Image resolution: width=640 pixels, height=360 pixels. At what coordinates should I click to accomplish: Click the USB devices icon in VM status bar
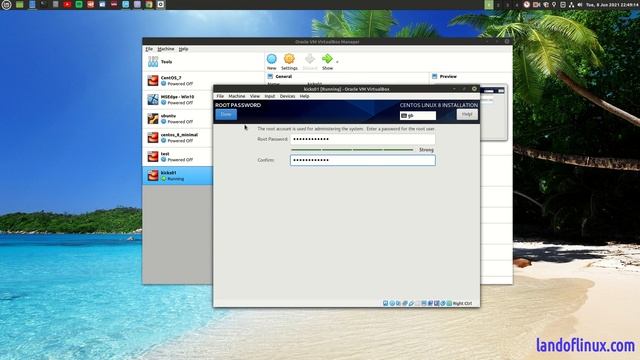tap(411, 303)
